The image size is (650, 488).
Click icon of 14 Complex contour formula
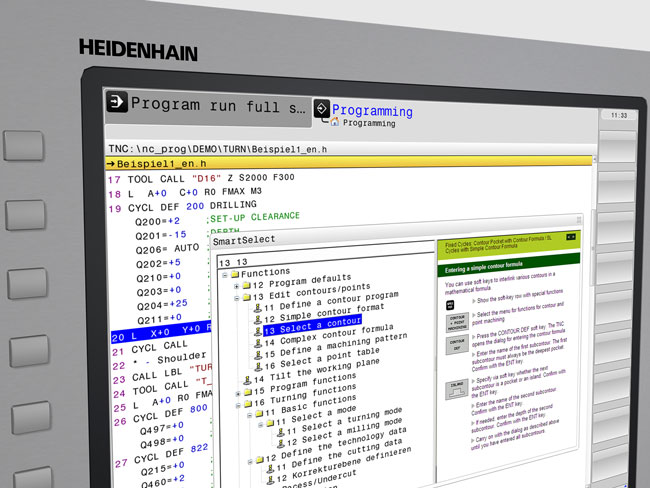(x=258, y=343)
